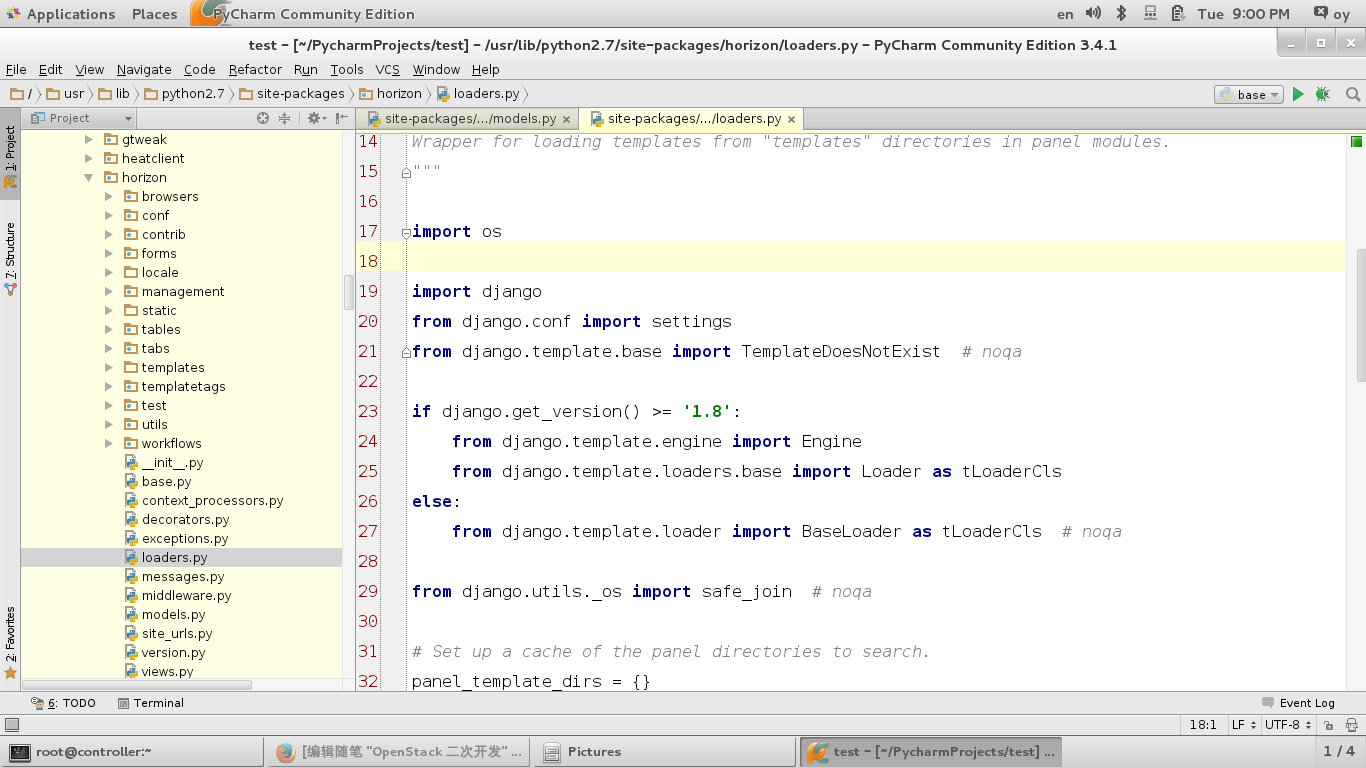This screenshot has height=768, width=1366.
Task: Expand the templatetags folder
Action: 109,387
